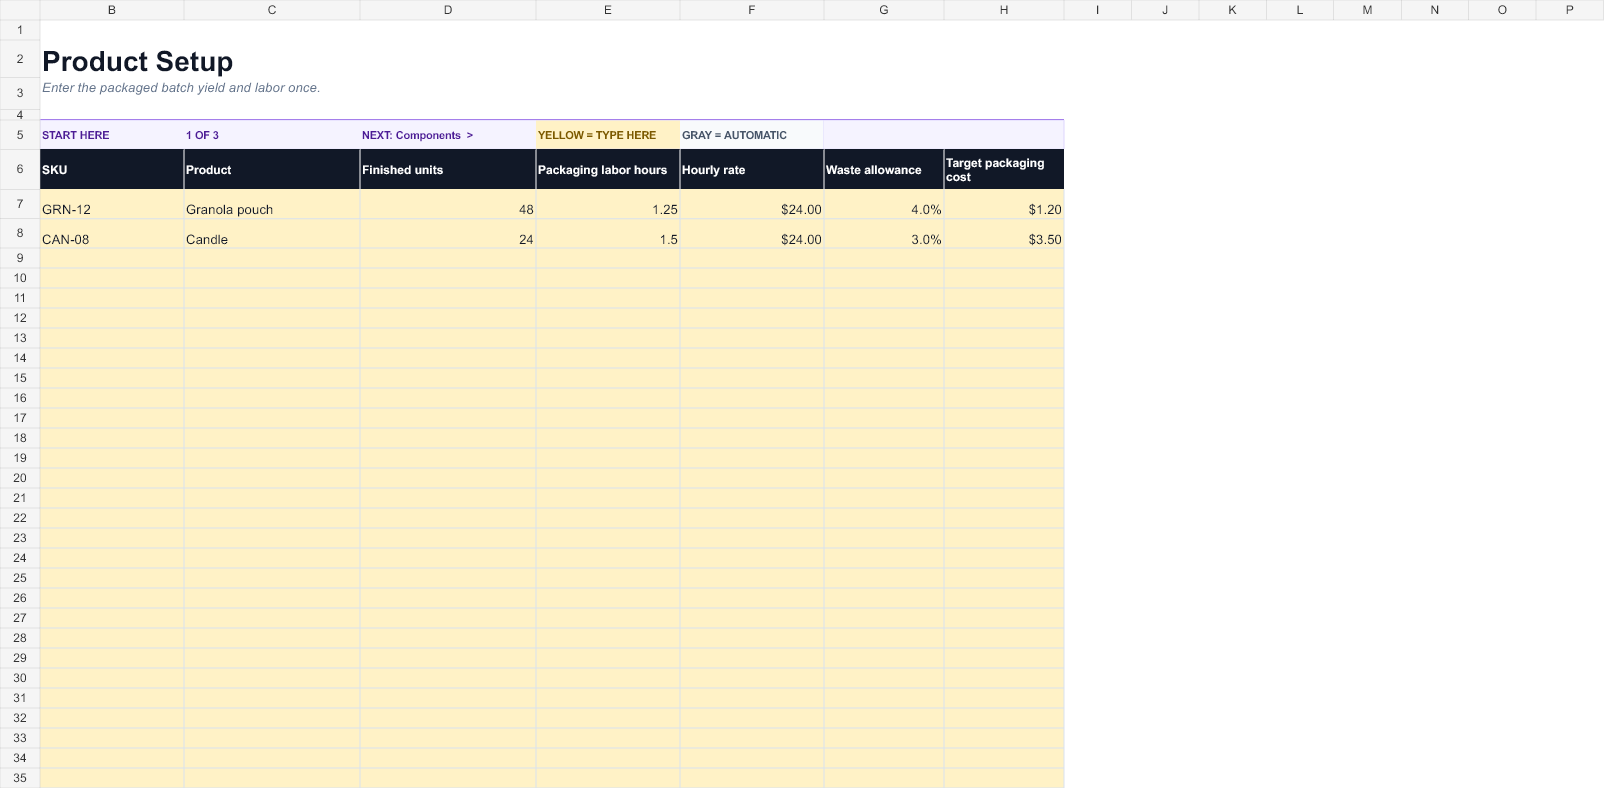Select row 5 header

(20, 135)
